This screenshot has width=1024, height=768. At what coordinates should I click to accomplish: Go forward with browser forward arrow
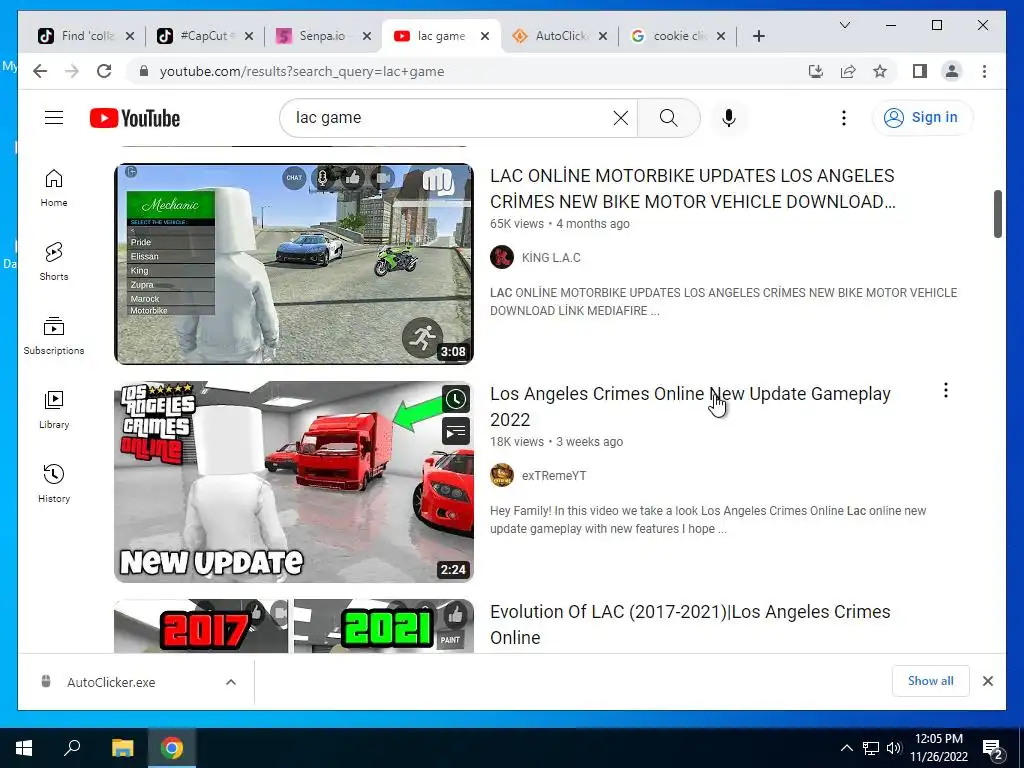72,71
